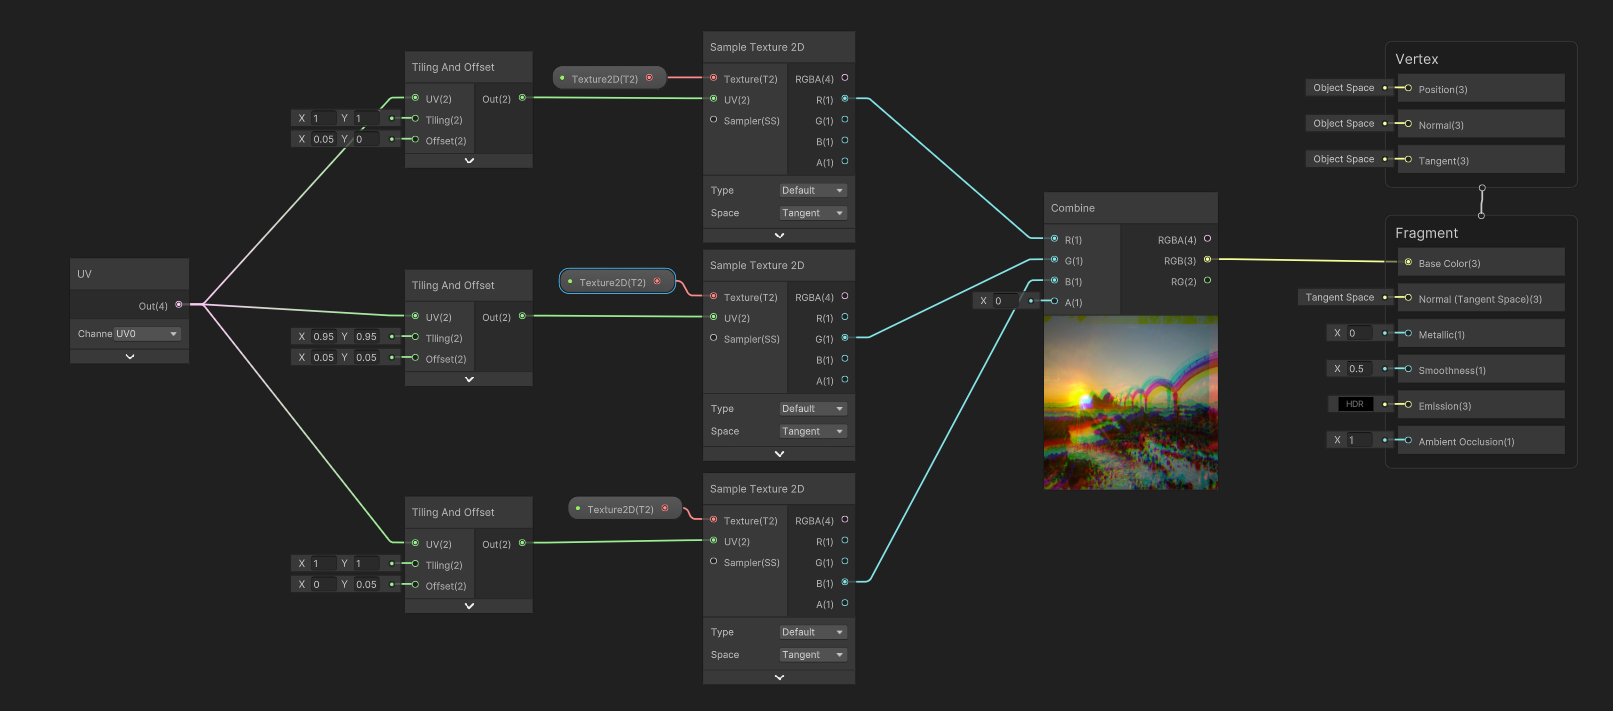Click the Vertex Normal(3) input port

[1408, 124]
